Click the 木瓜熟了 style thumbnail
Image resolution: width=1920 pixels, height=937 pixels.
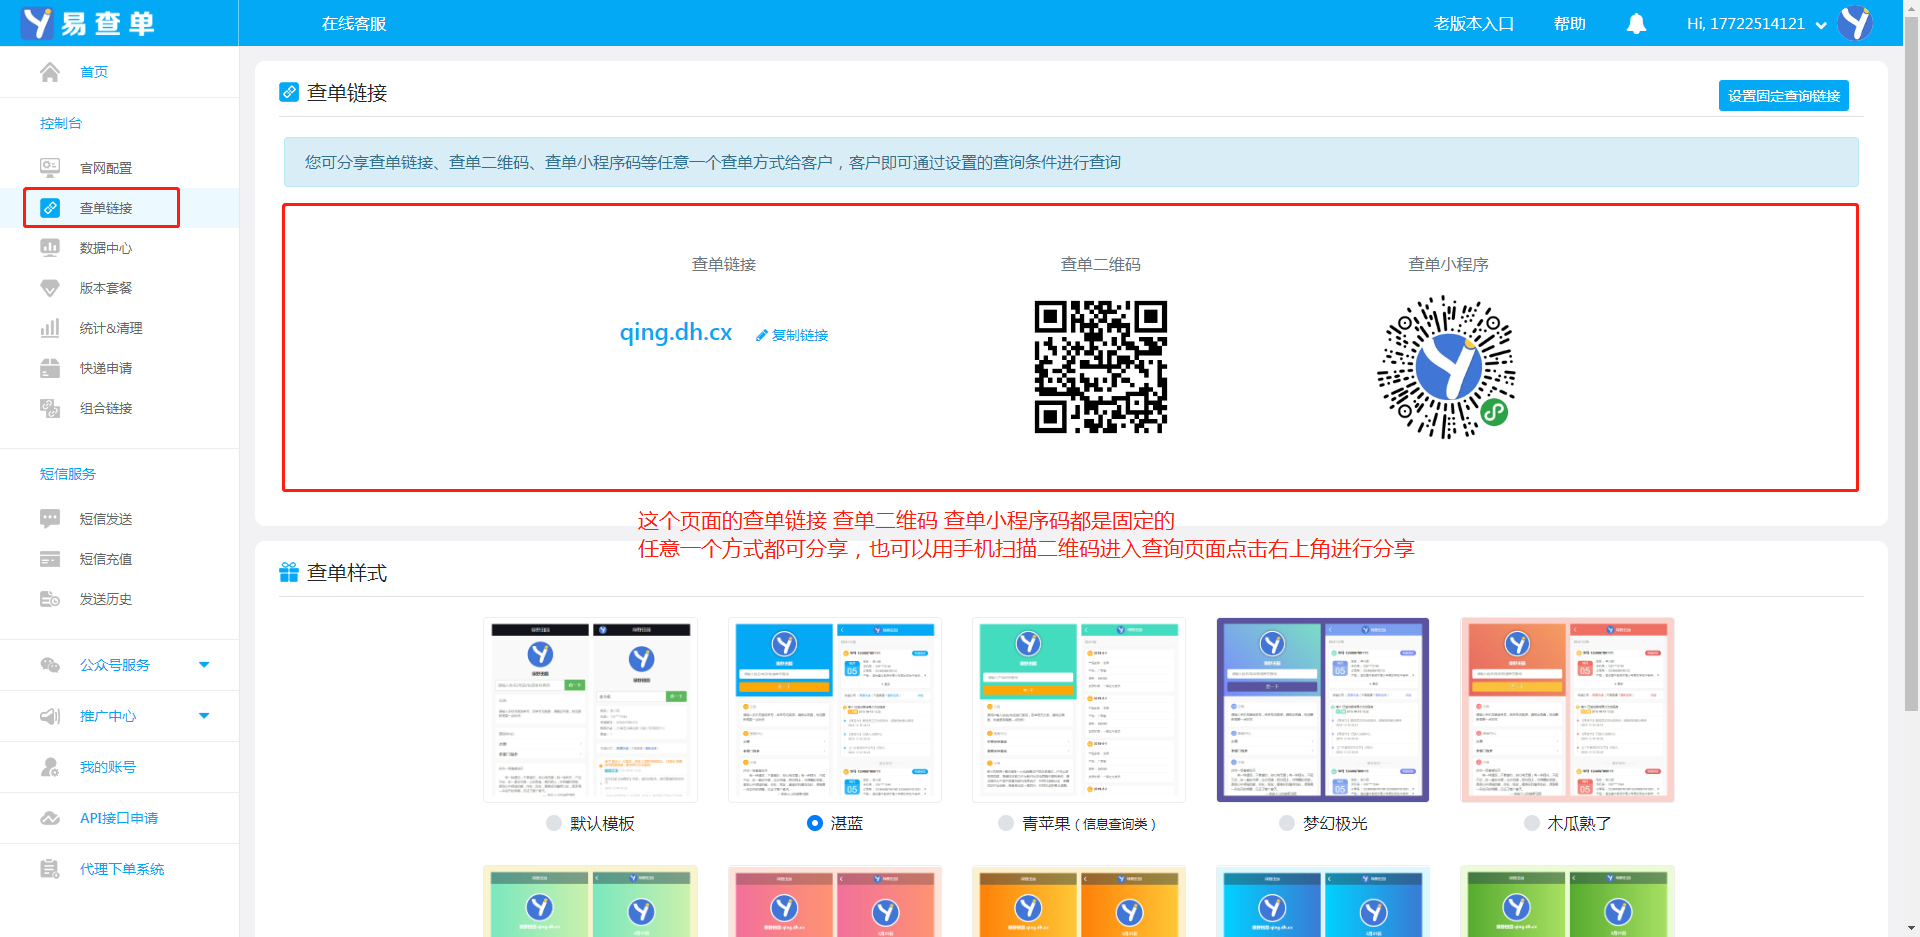[x=1567, y=710]
